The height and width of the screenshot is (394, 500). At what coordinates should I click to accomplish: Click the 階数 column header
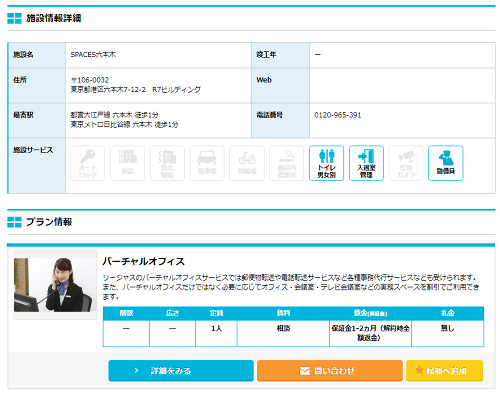(x=126, y=313)
